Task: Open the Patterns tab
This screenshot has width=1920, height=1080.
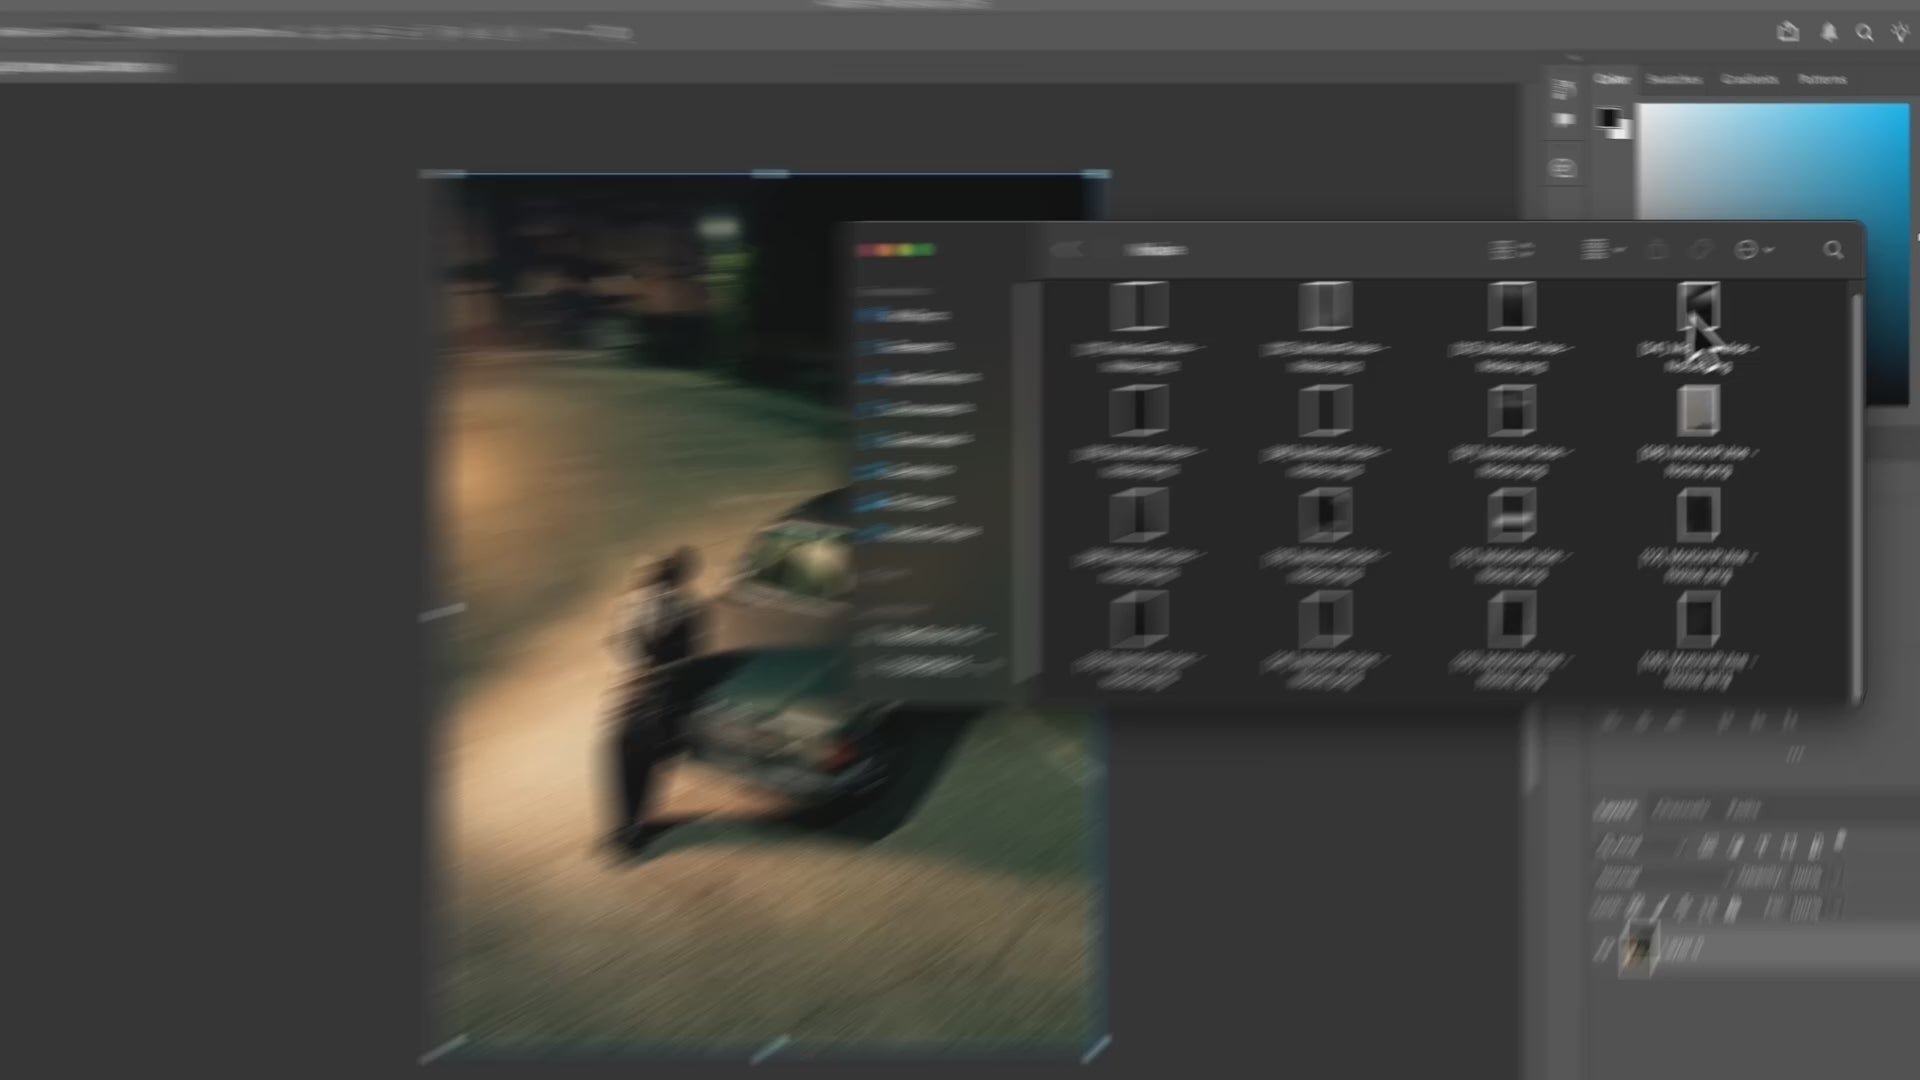Action: (x=1822, y=79)
